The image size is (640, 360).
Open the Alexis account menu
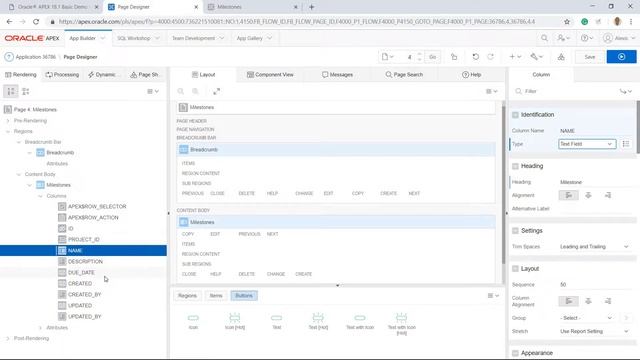coord(619,38)
